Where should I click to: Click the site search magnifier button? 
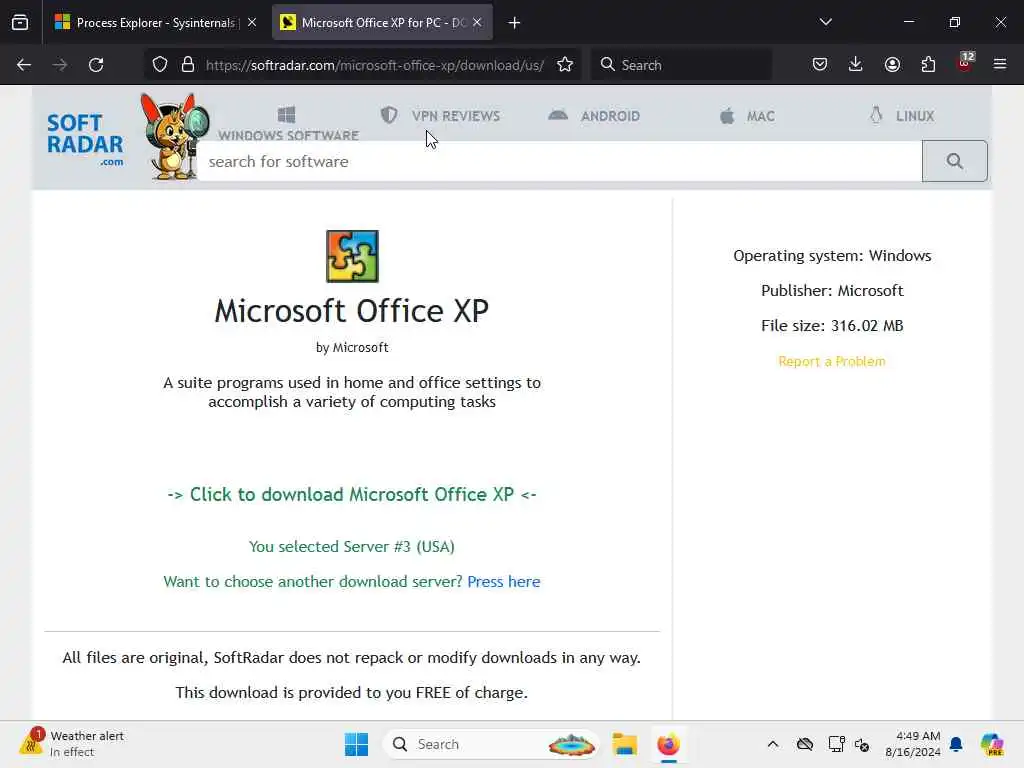pyautogui.click(x=954, y=161)
